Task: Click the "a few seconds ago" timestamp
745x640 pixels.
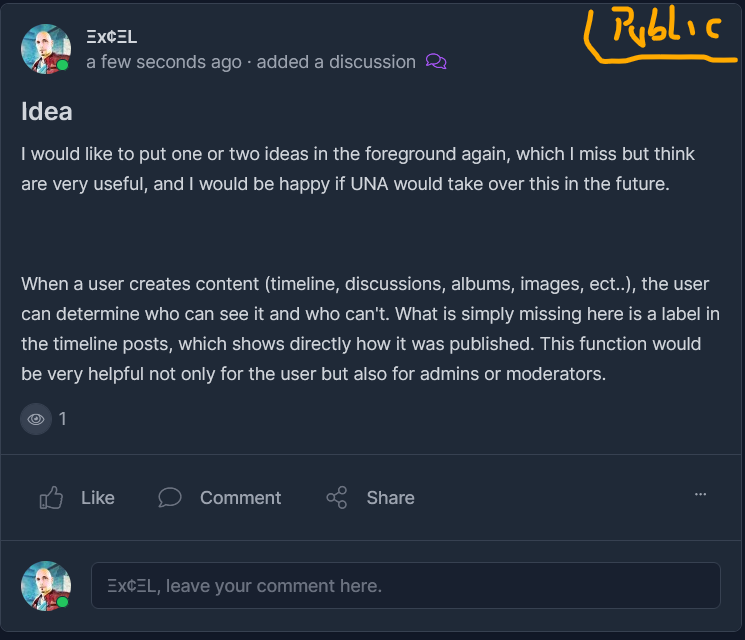Action: tap(164, 62)
